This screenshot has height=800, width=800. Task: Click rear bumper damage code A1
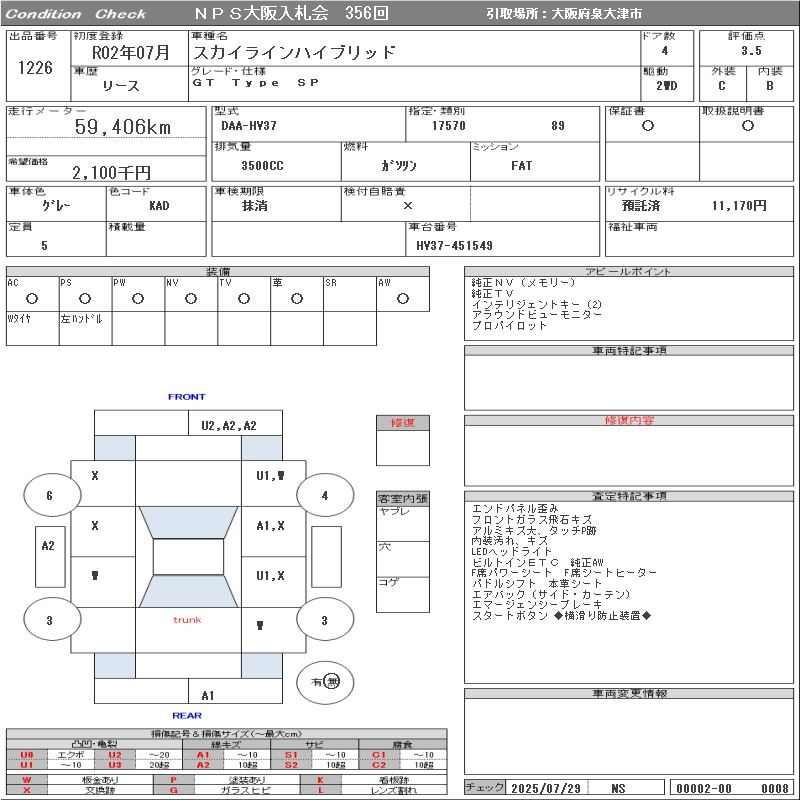[208, 695]
